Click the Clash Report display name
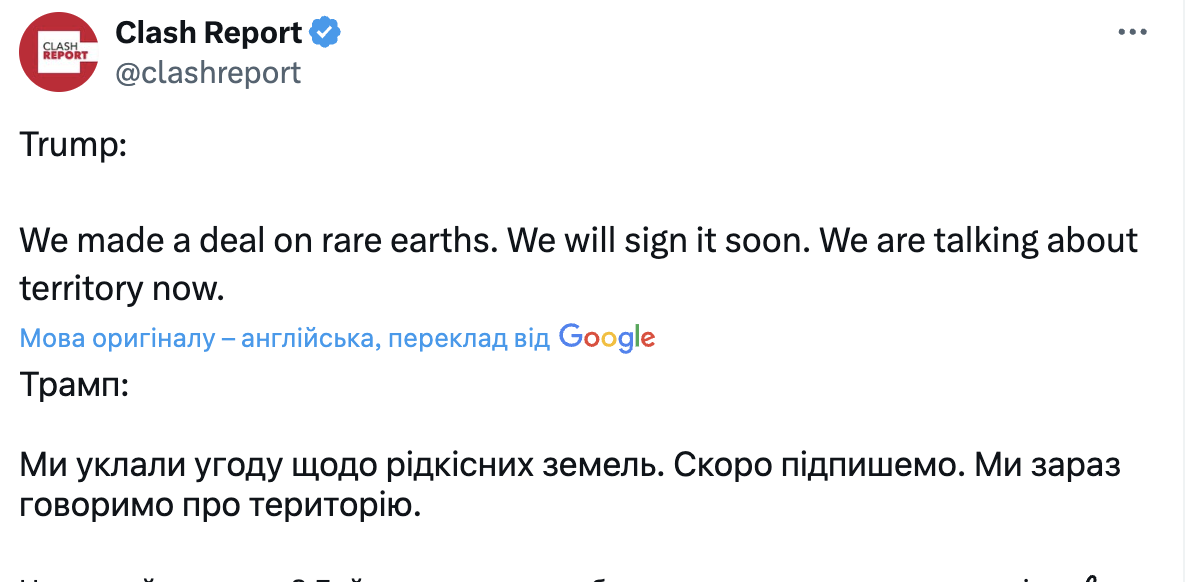This screenshot has height=582, width=1188. point(208,33)
